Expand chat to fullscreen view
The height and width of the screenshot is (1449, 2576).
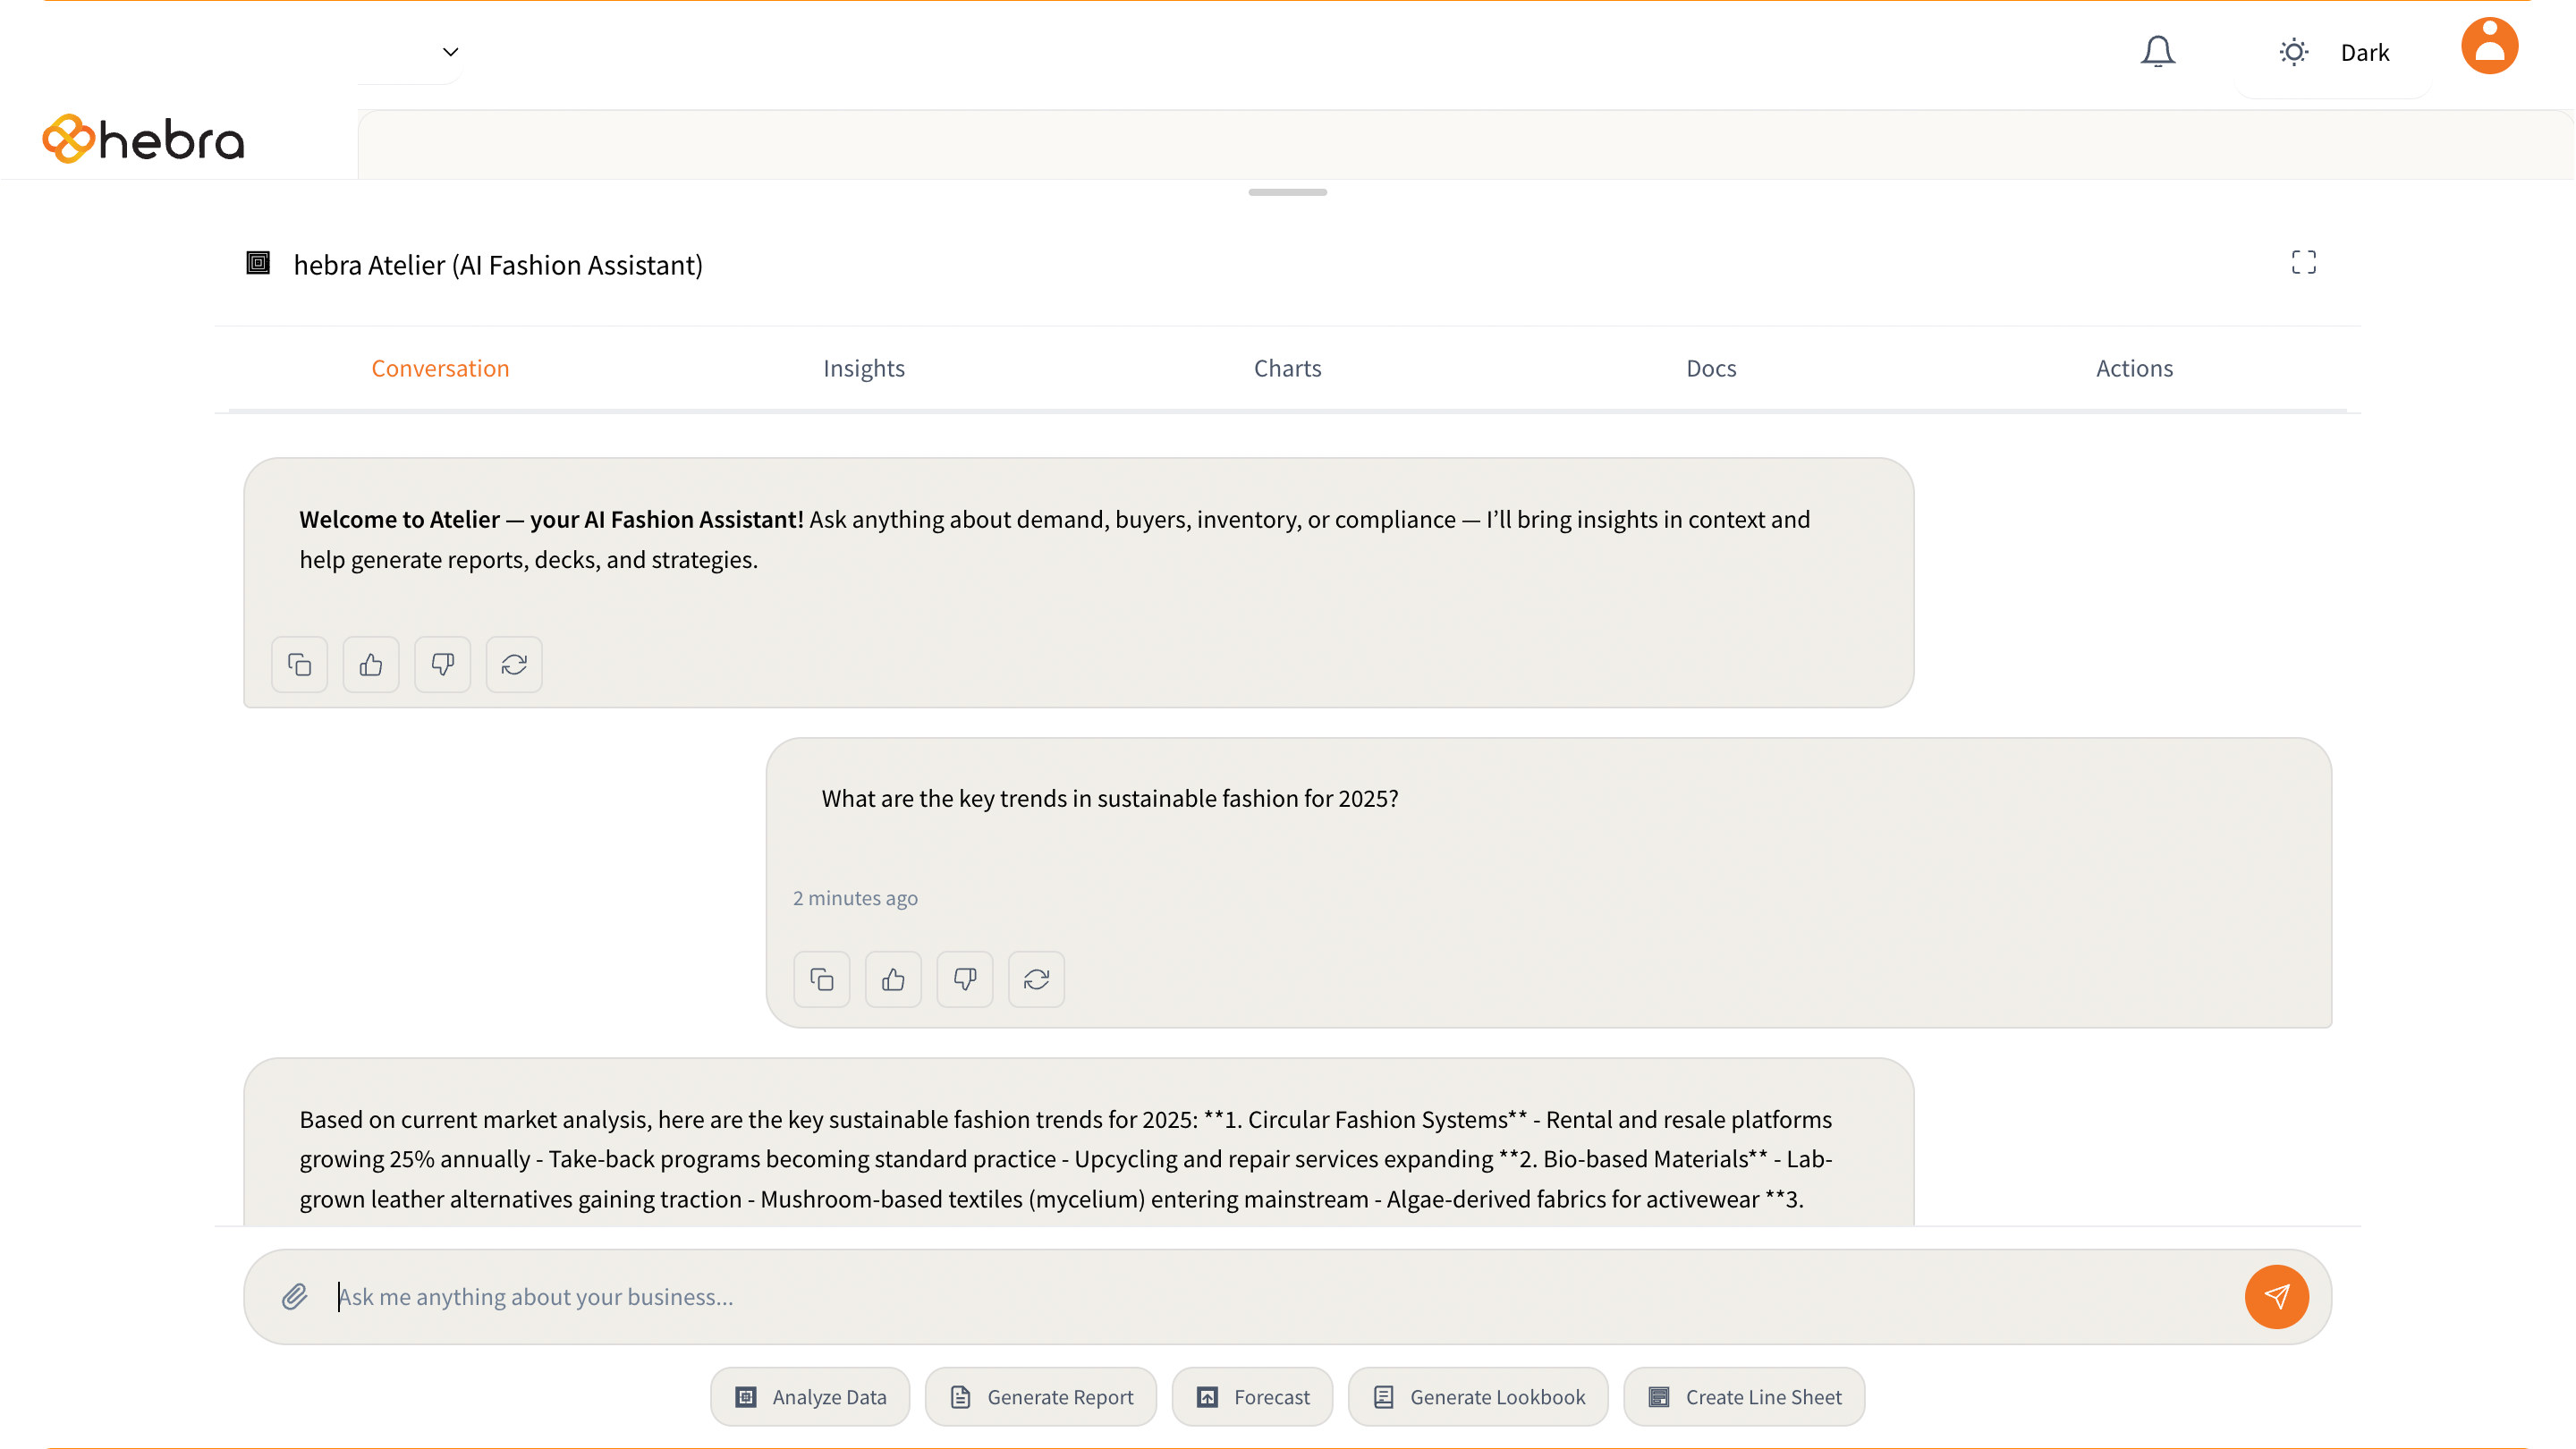(2303, 262)
